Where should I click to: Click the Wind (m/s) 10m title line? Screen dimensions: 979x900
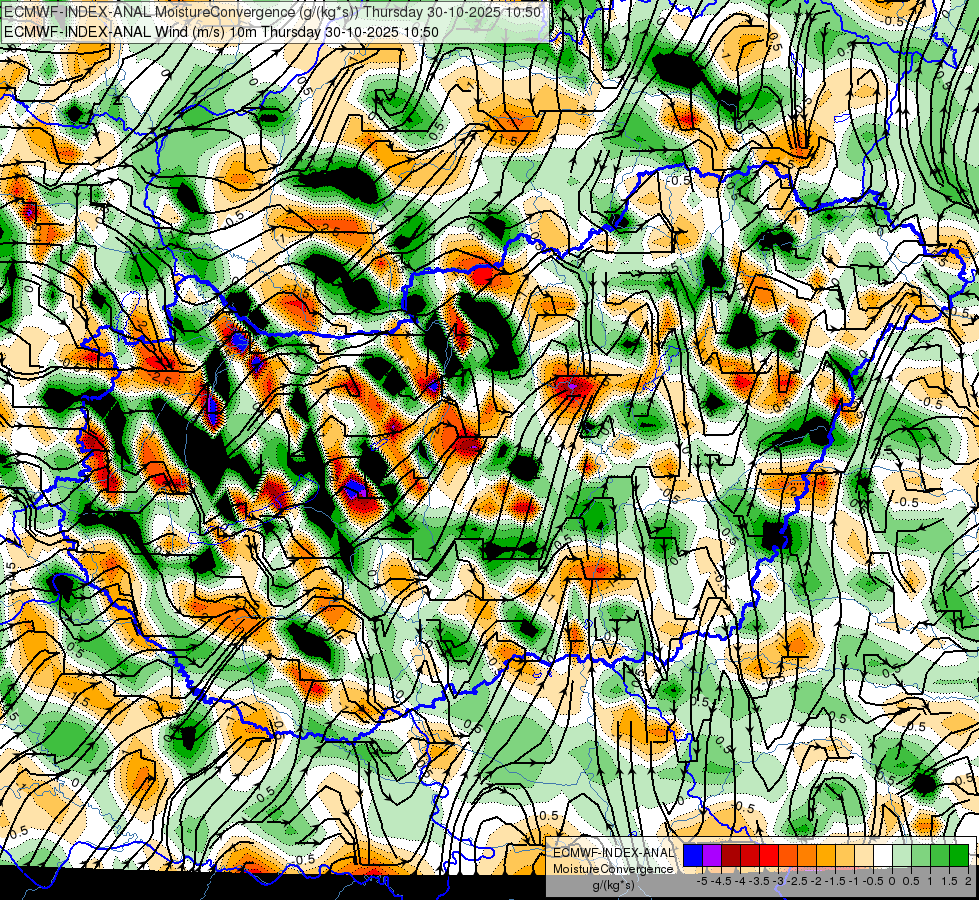coord(221,31)
